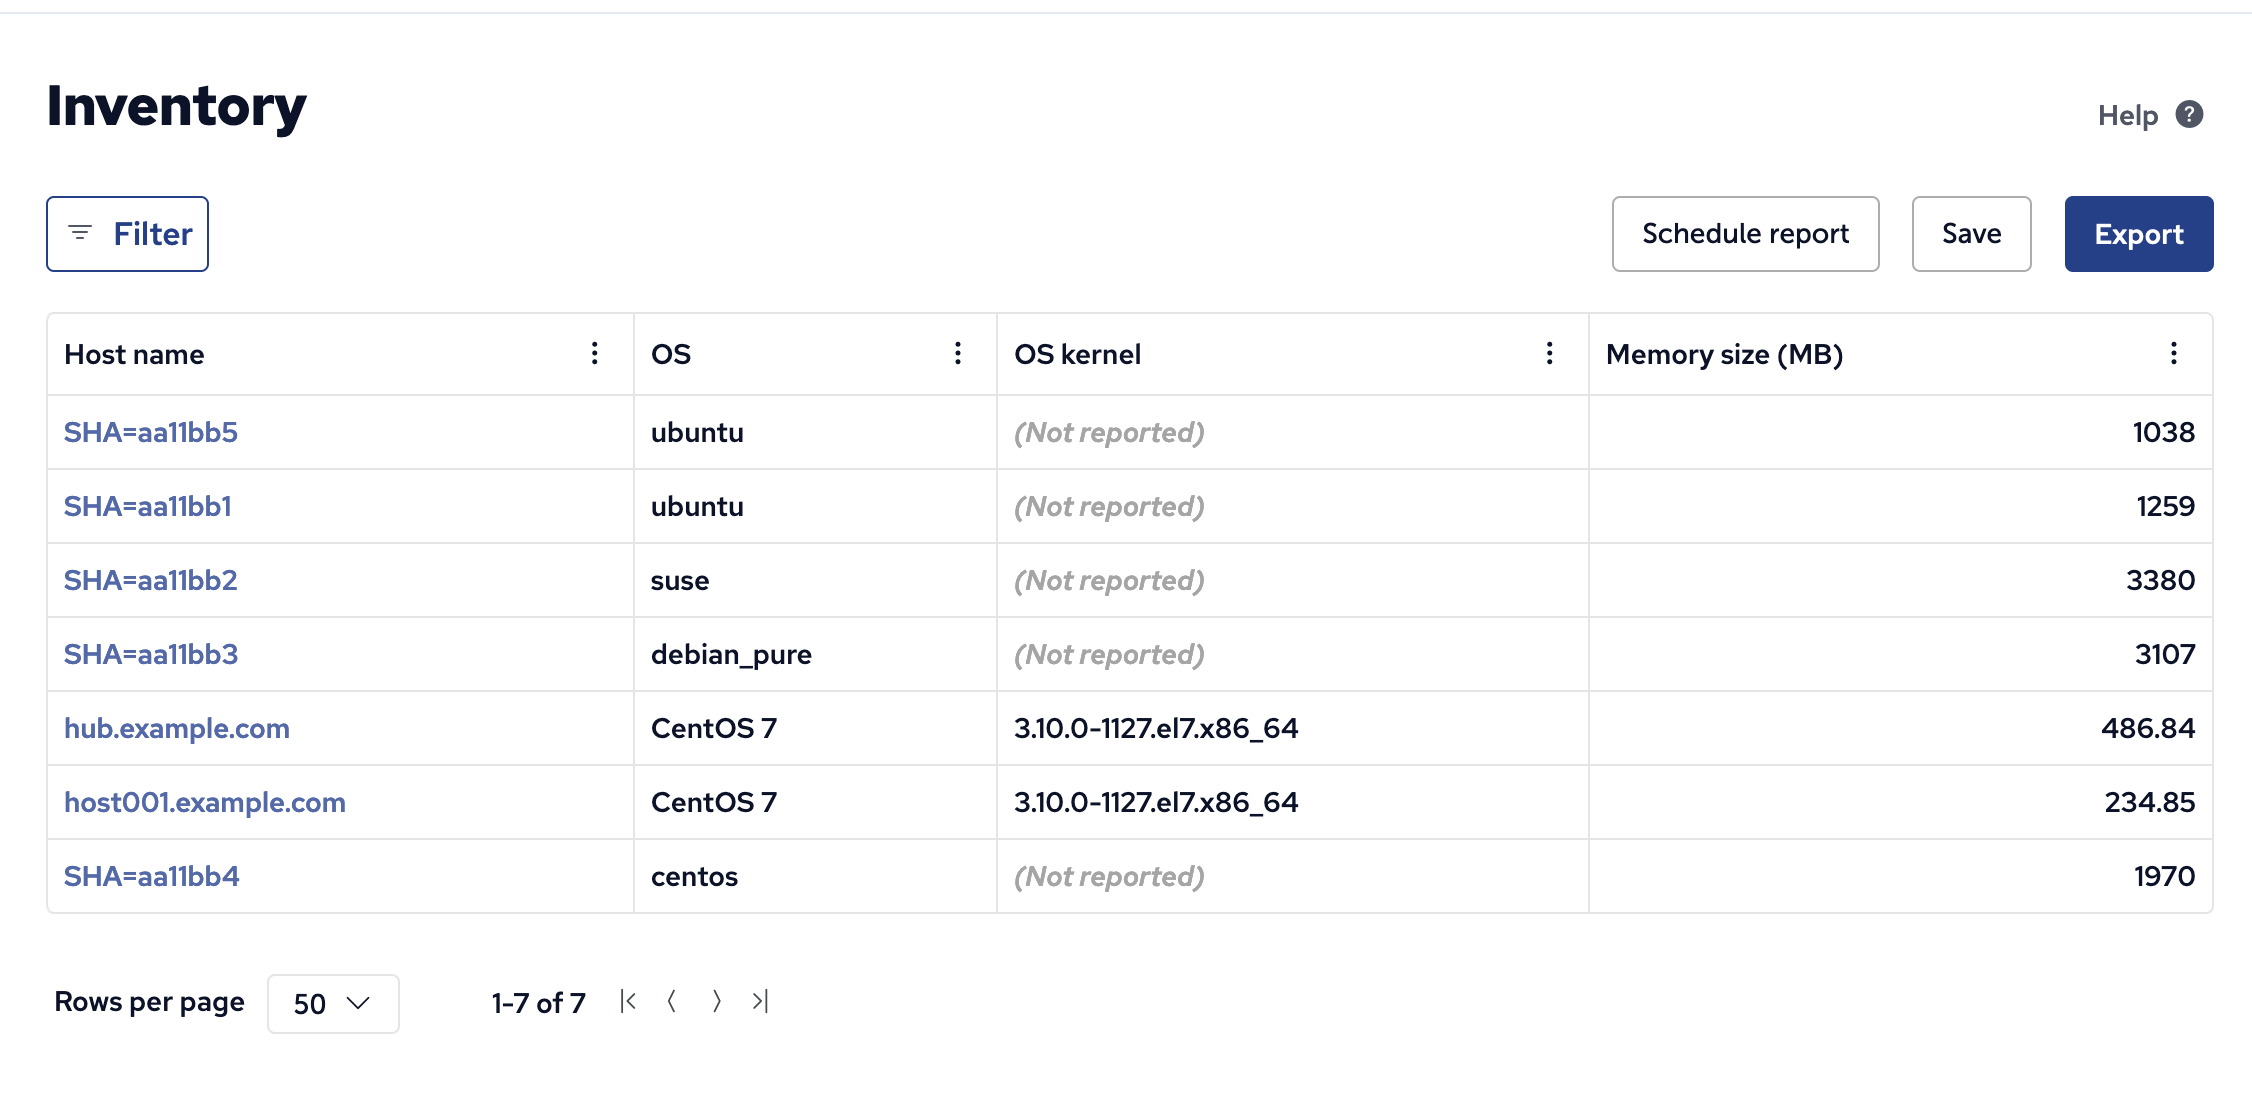Open the Host name column options menu
Screen dimensions: 2252x1106
tap(594, 353)
